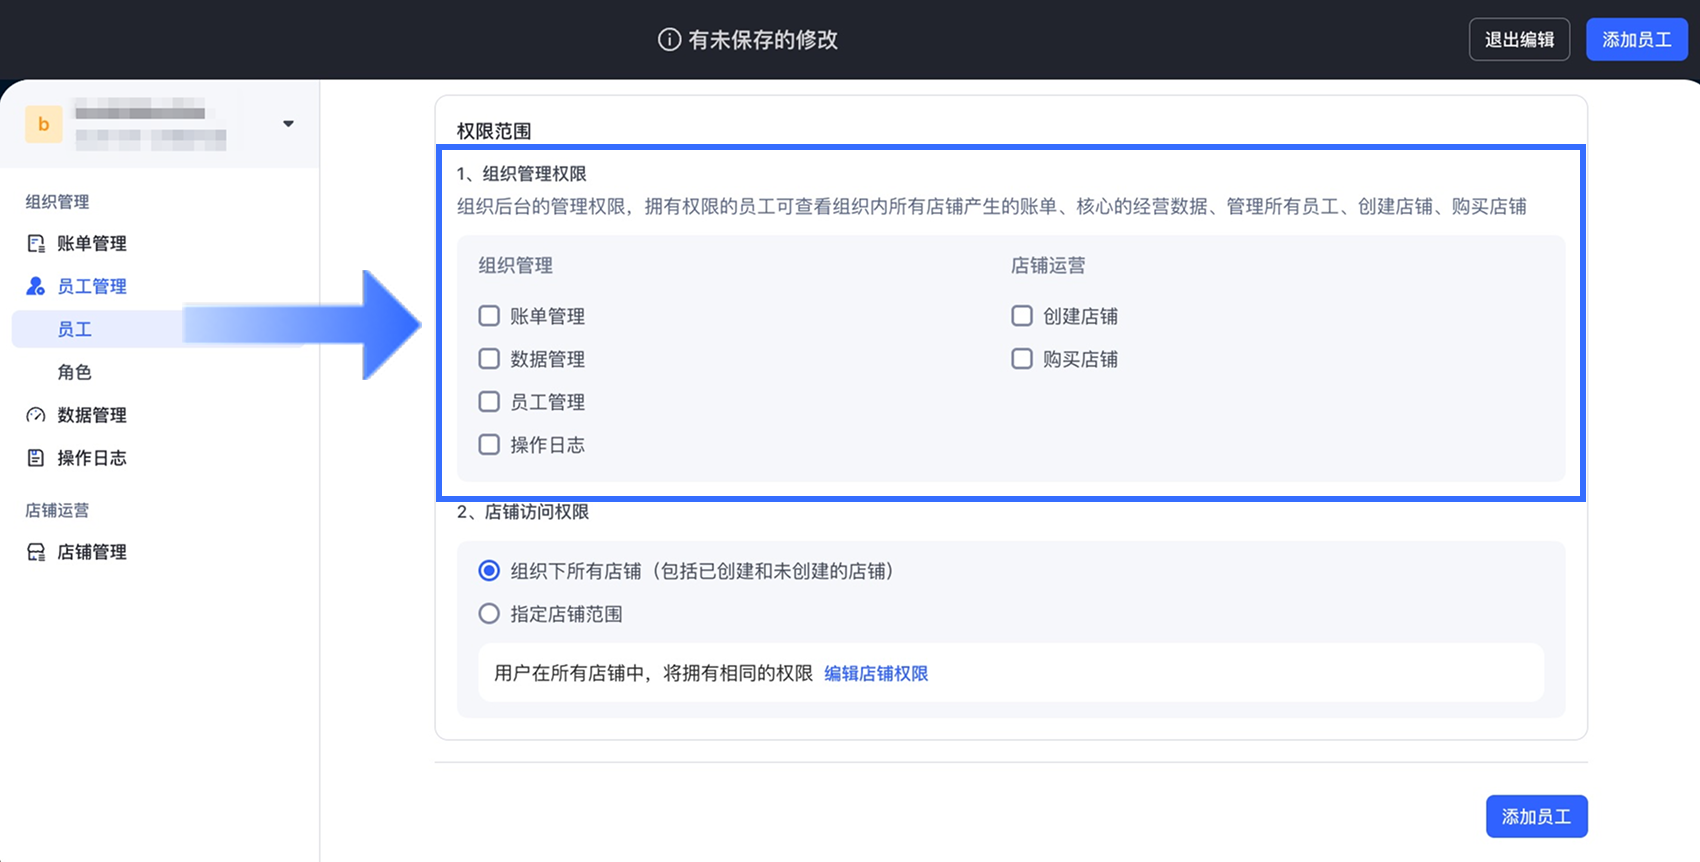Click the 用户在所有店铺中 description text
This screenshot has height=862, width=1700.
click(654, 674)
